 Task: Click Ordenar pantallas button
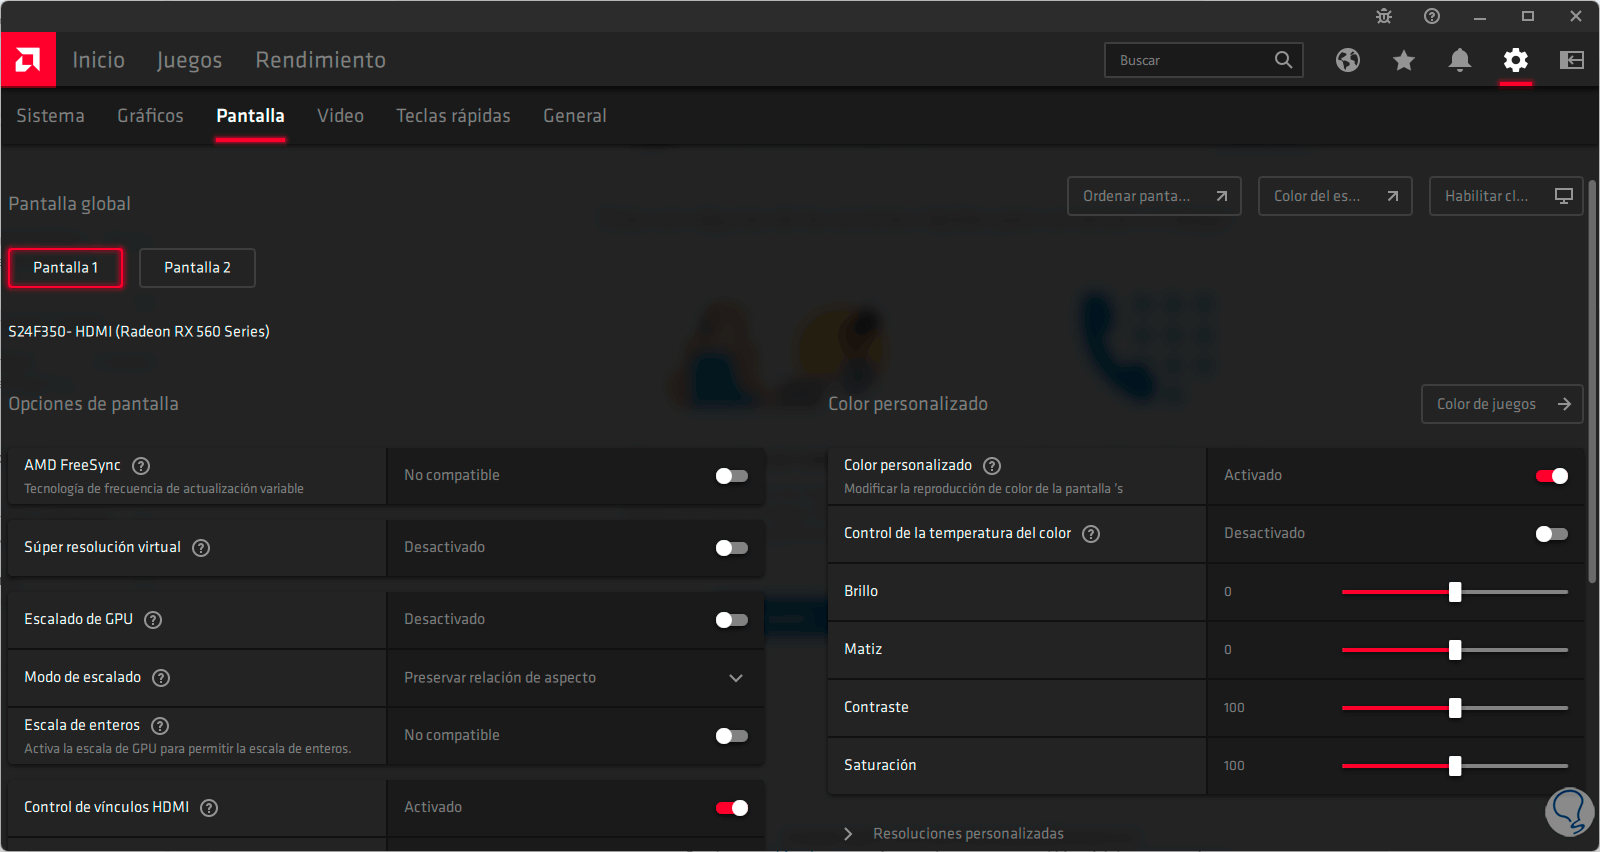pyautogui.click(x=1154, y=196)
